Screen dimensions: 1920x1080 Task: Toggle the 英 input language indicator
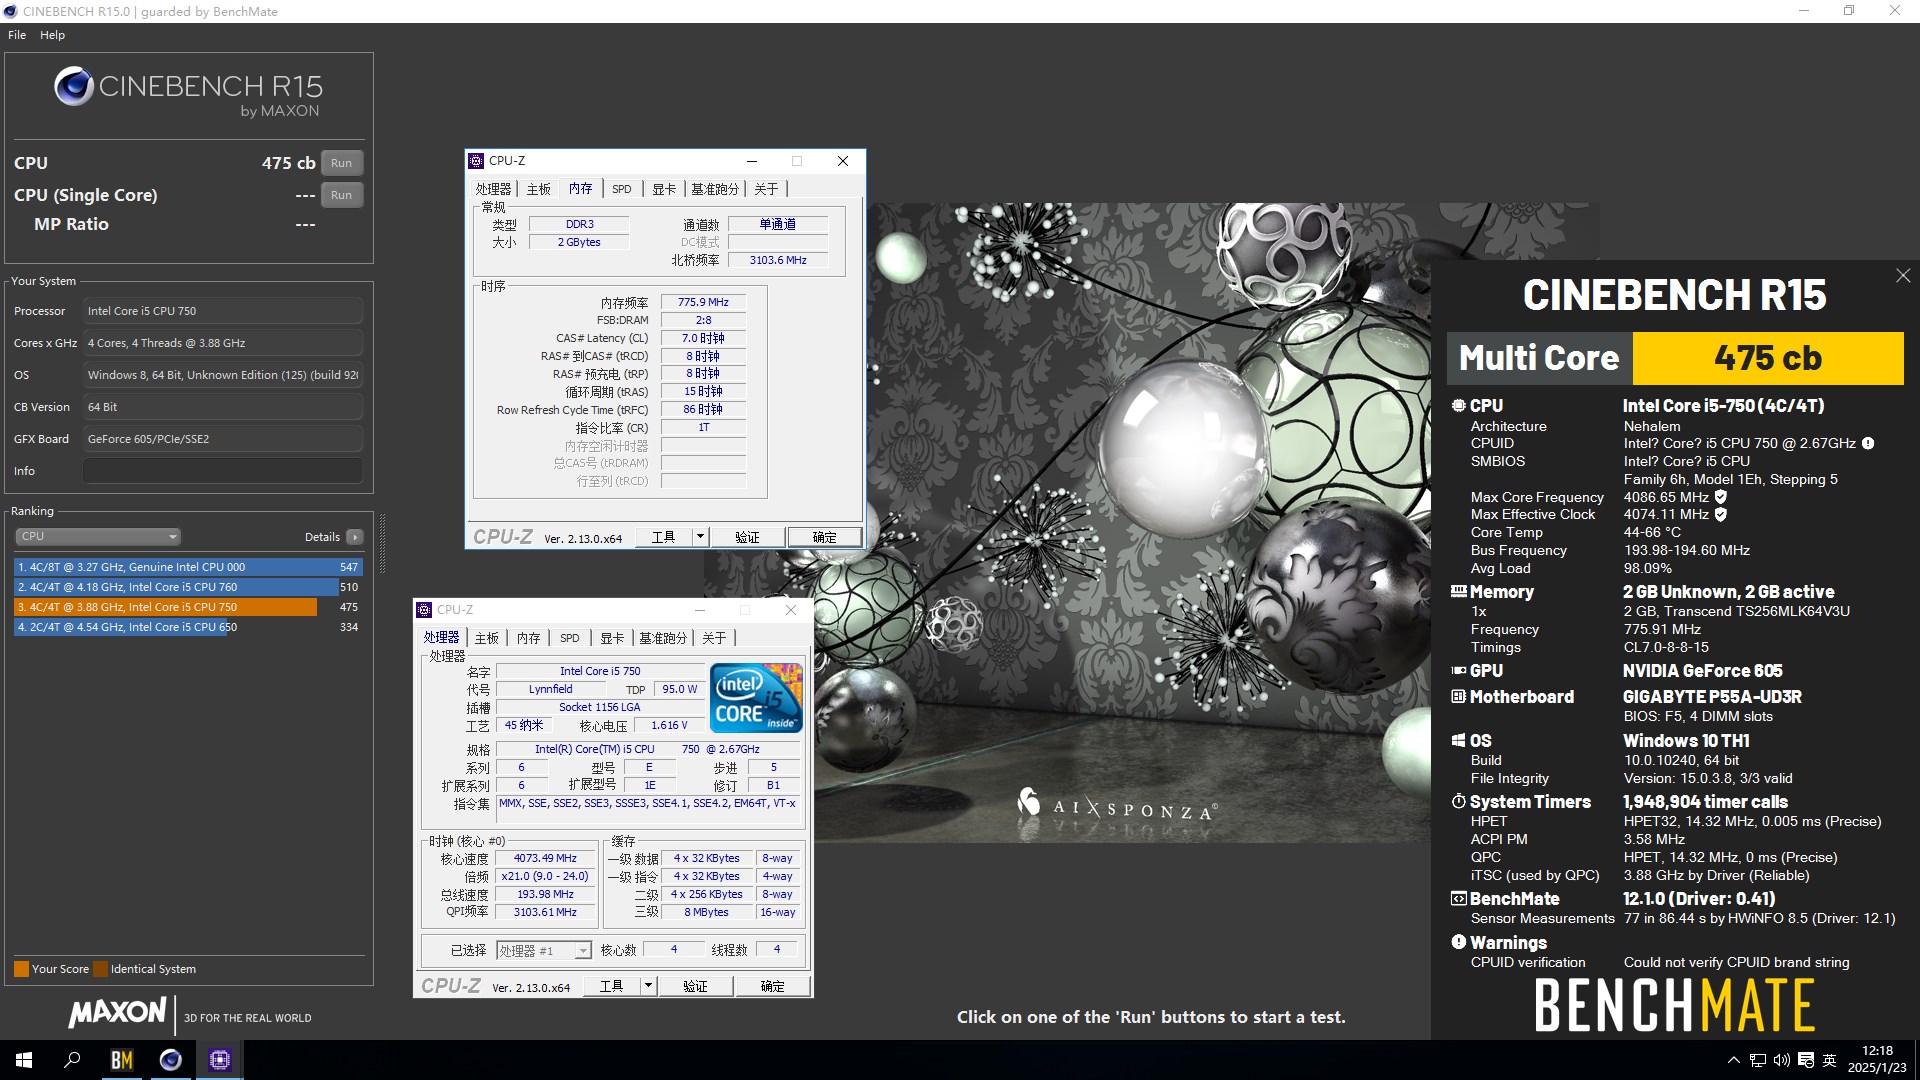tap(1830, 1060)
